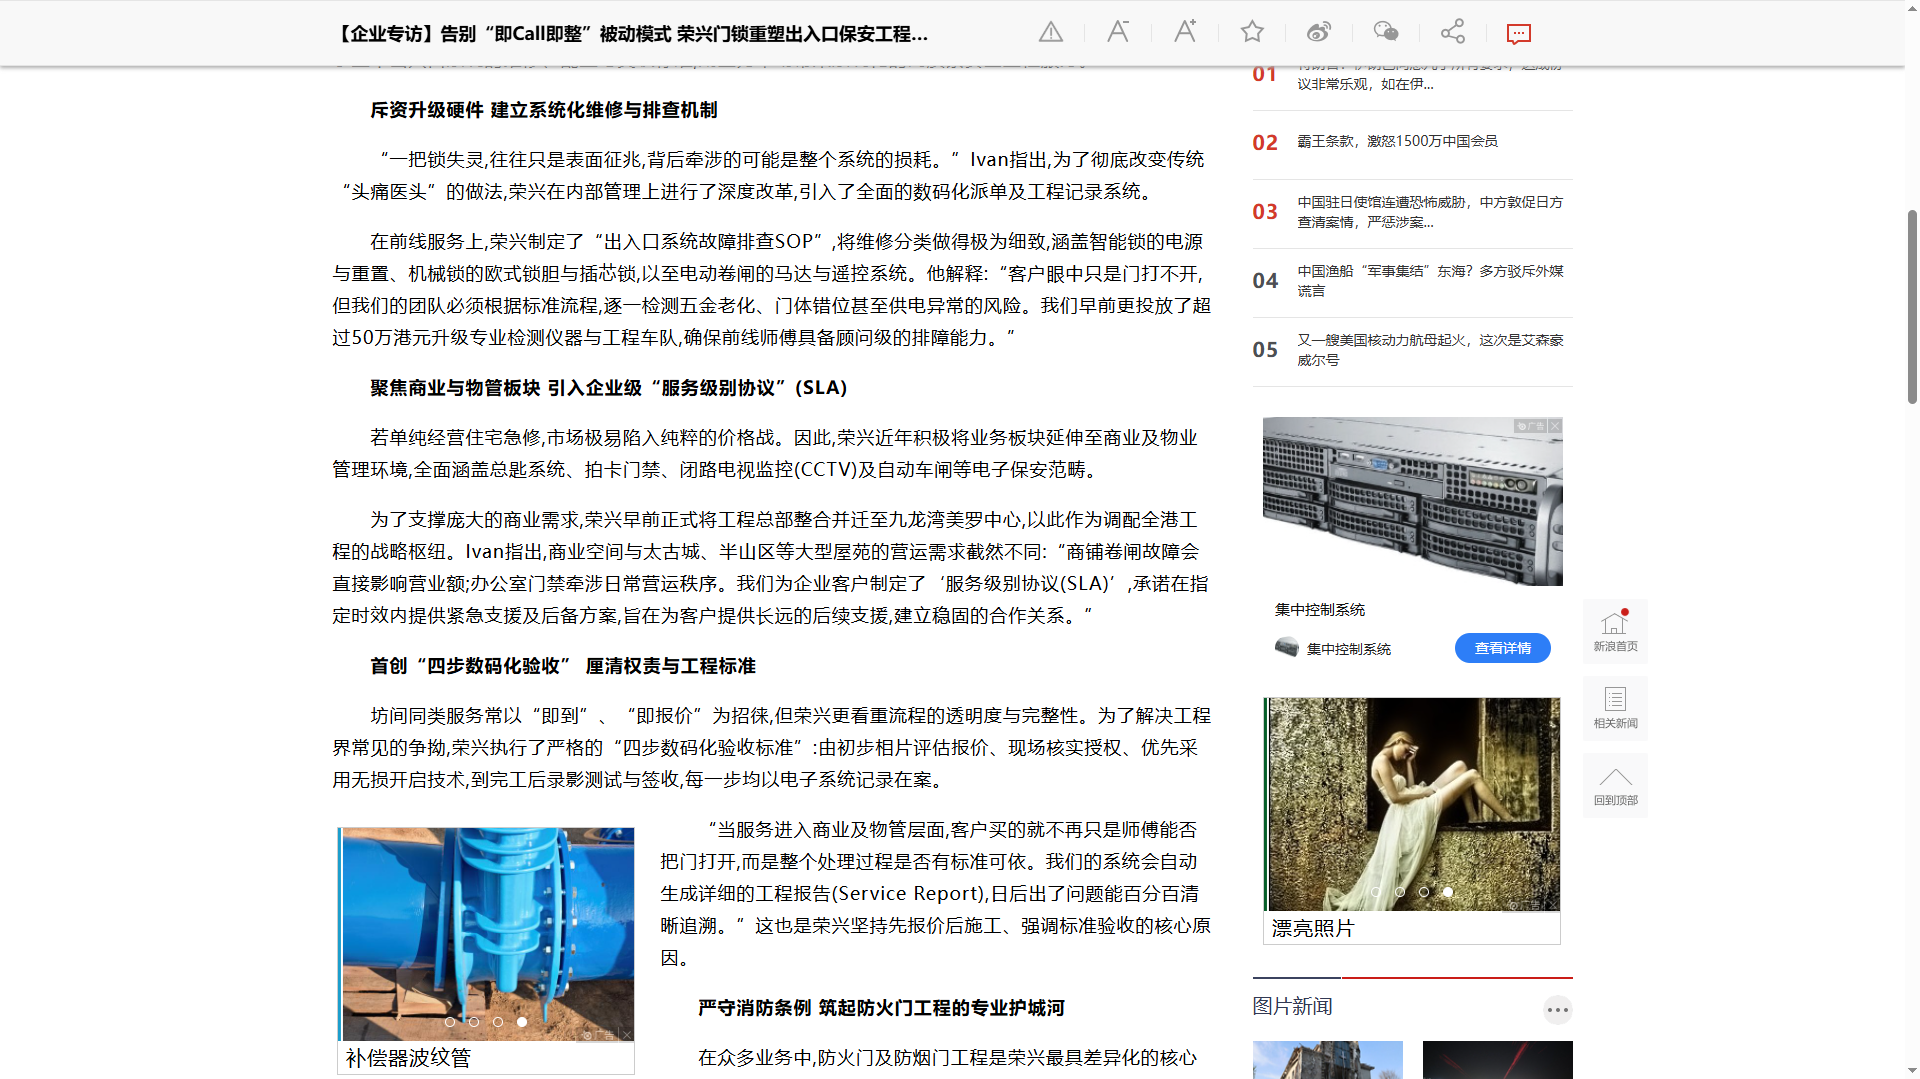Click the small server icon beside 集中控制系统
This screenshot has height=1079, width=1920.
pyautogui.click(x=1286, y=648)
